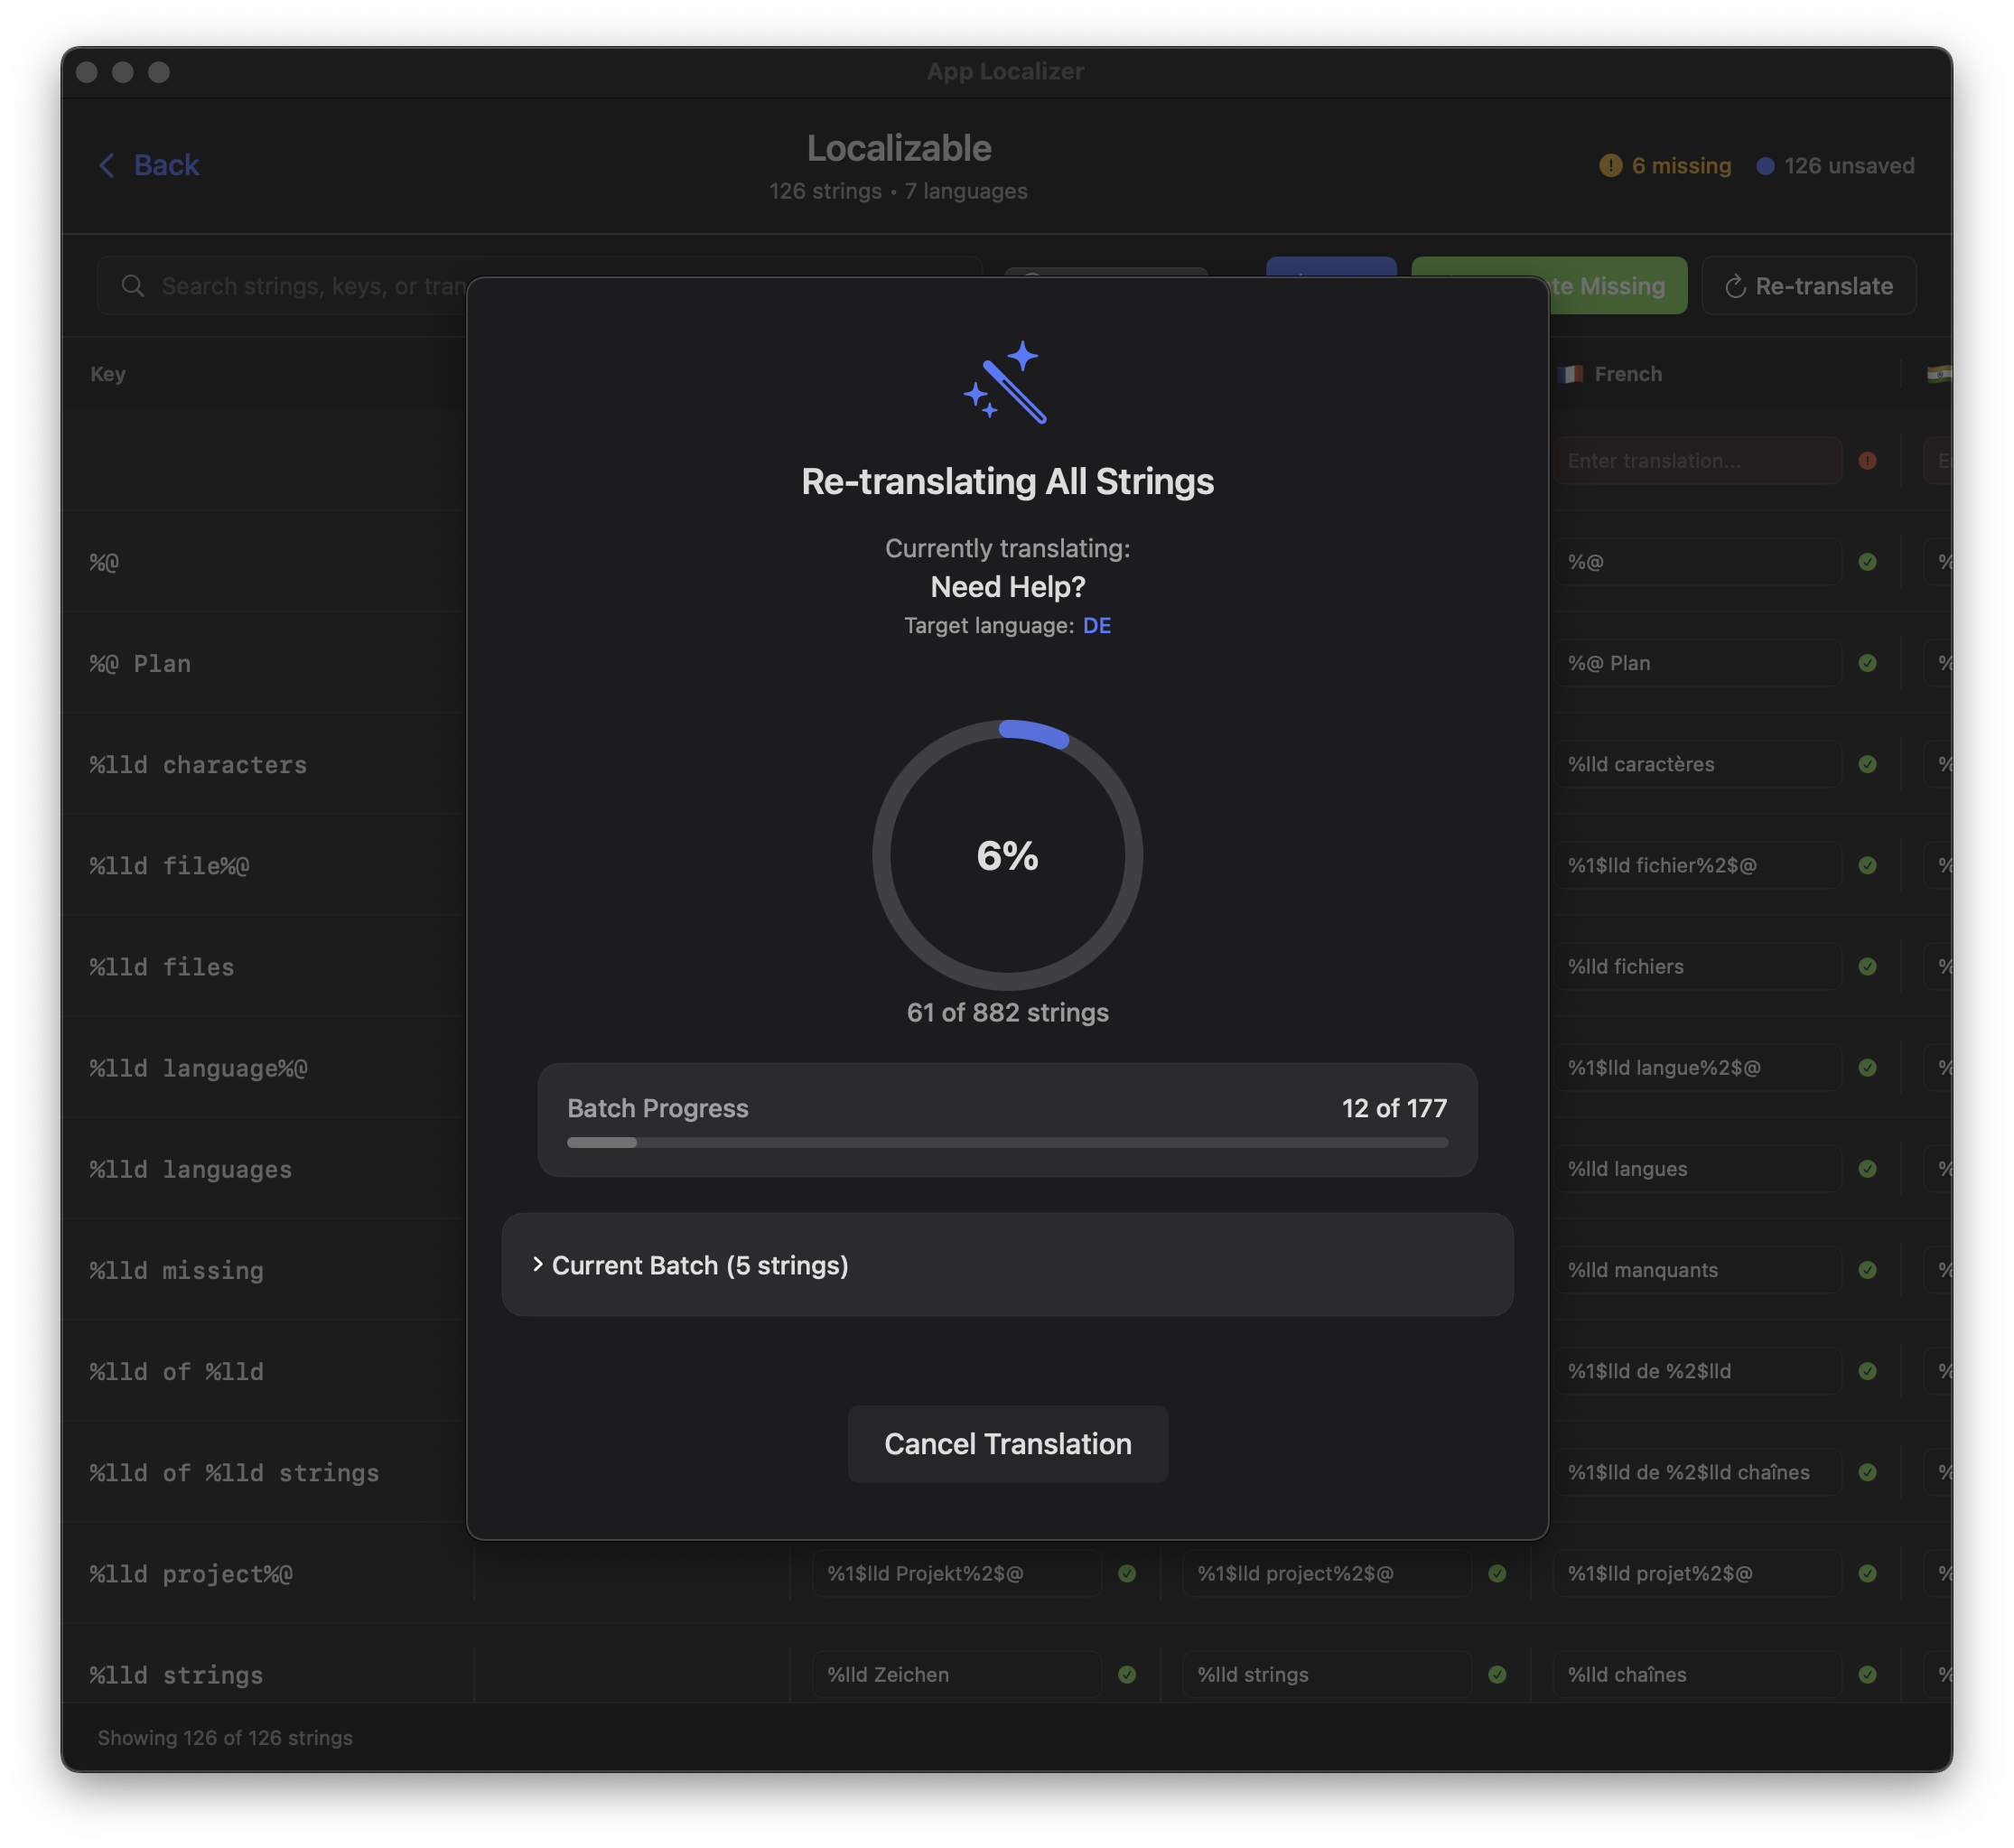Screen dimensions: 2014x1848
Task: Click the magic wand sparkle icon
Action: (1006, 382)
